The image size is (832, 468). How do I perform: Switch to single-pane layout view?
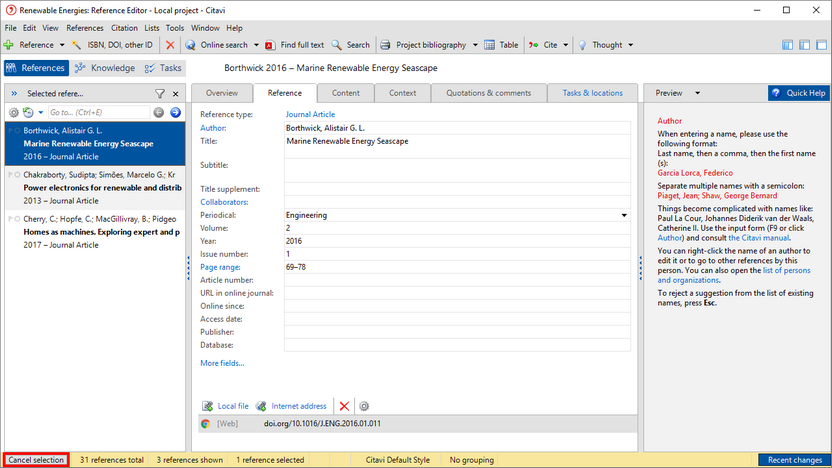821,45
